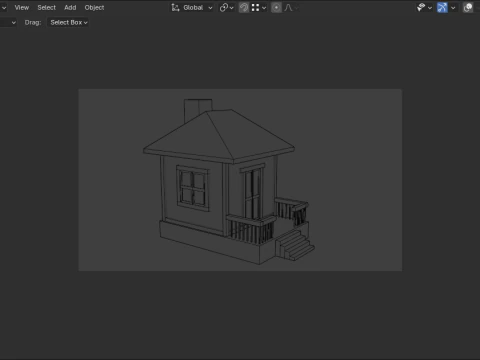Open the snapping options dropdown

[x=259, y=7]
